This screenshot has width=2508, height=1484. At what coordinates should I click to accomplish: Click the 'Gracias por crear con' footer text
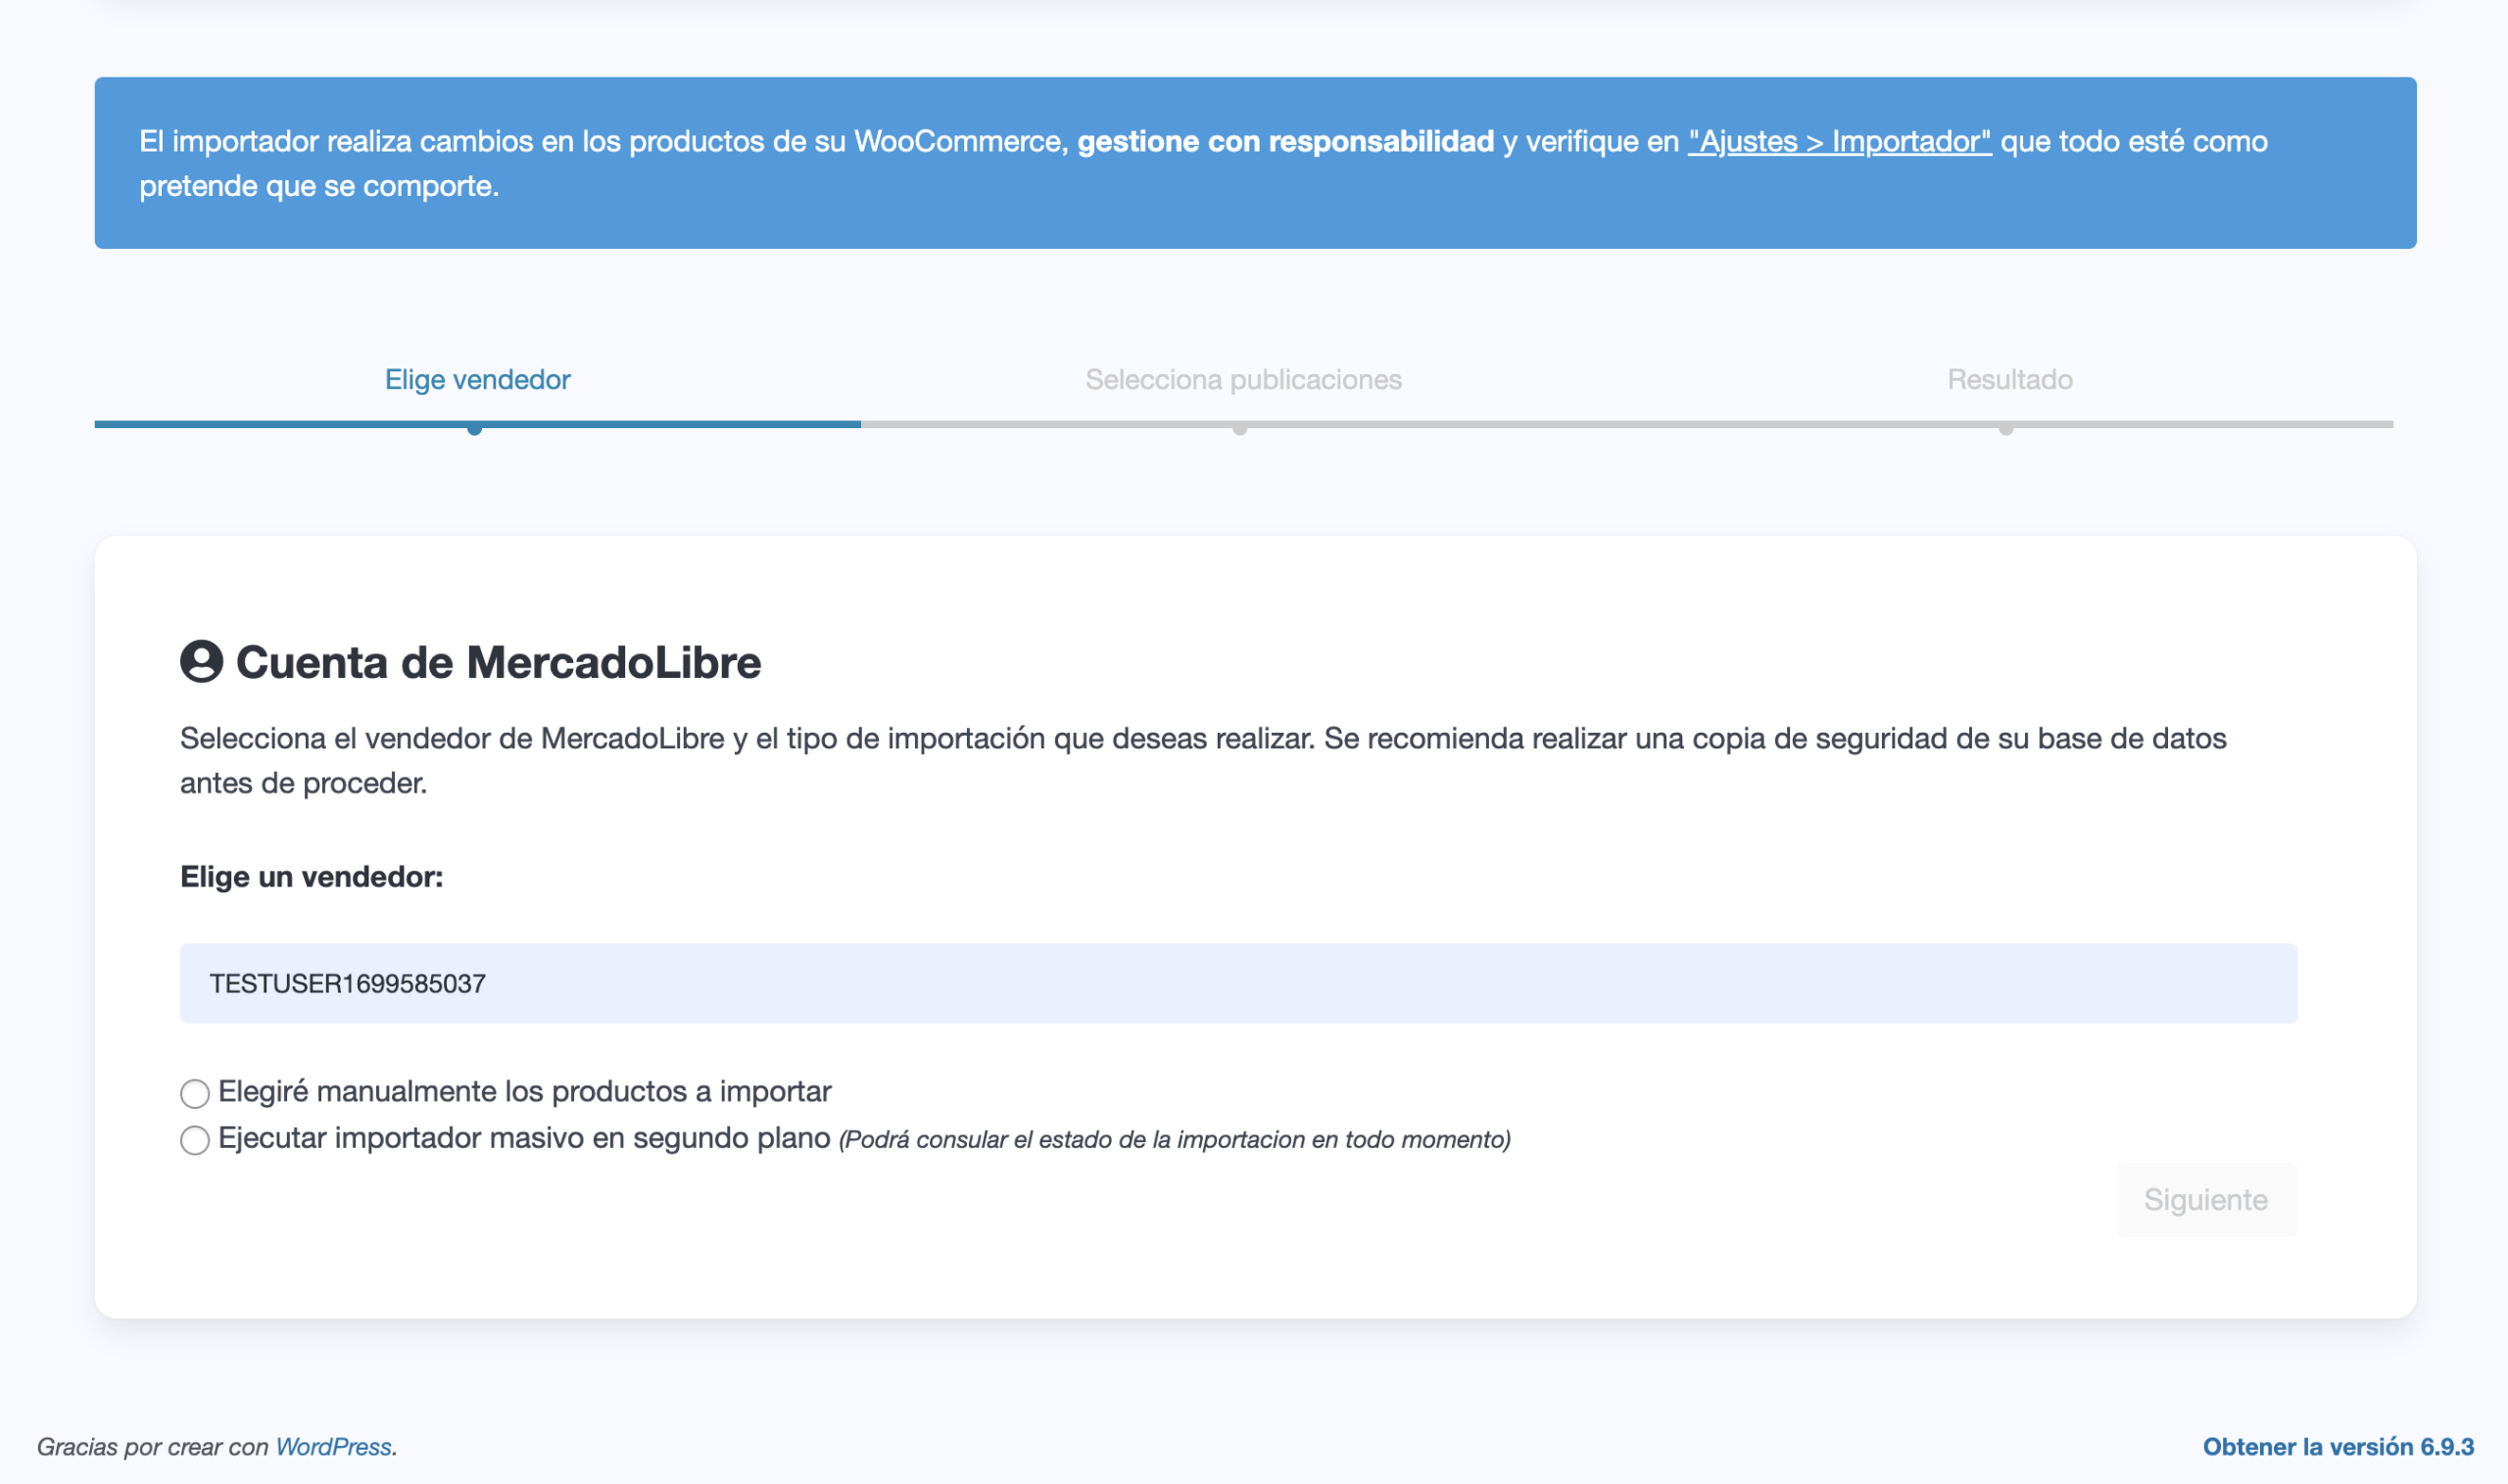152,1447
